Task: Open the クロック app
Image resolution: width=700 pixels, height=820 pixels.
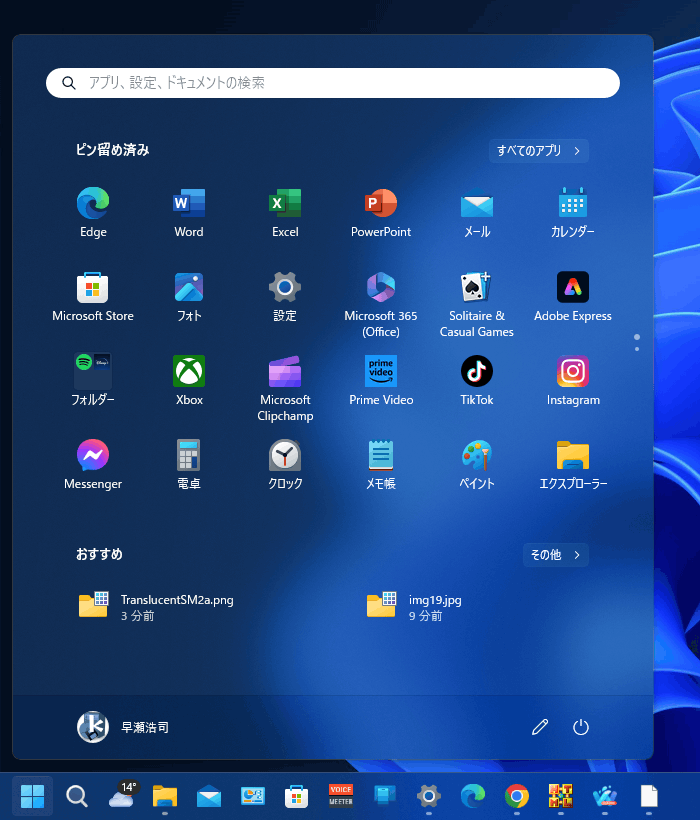Action: (x=285, y=464)
